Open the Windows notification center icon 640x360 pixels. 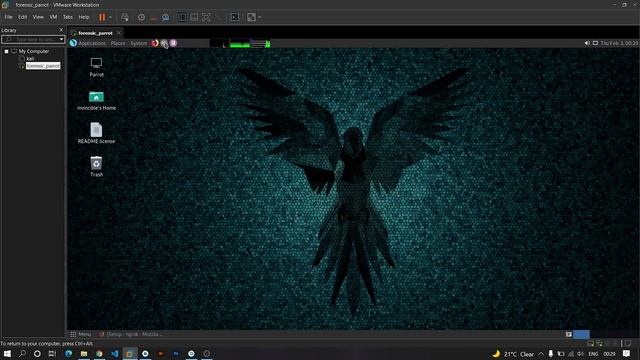627,354
